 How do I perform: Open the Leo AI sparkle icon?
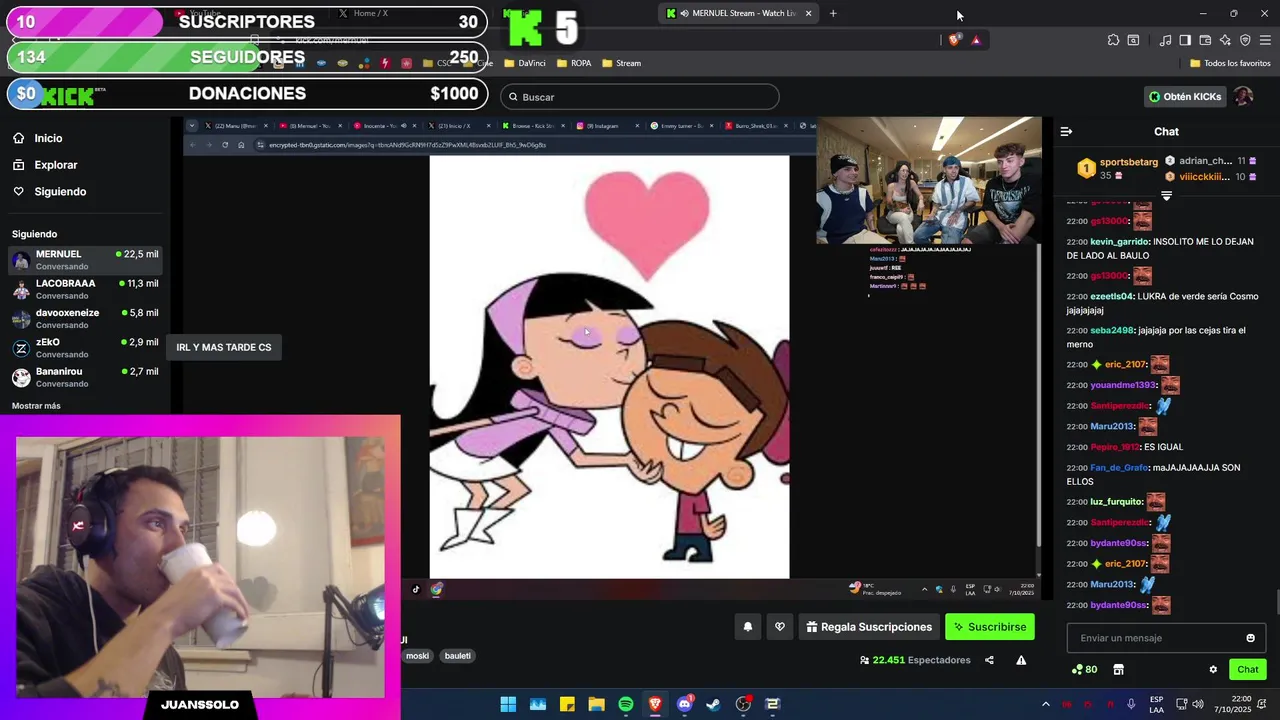[1225, 40]
